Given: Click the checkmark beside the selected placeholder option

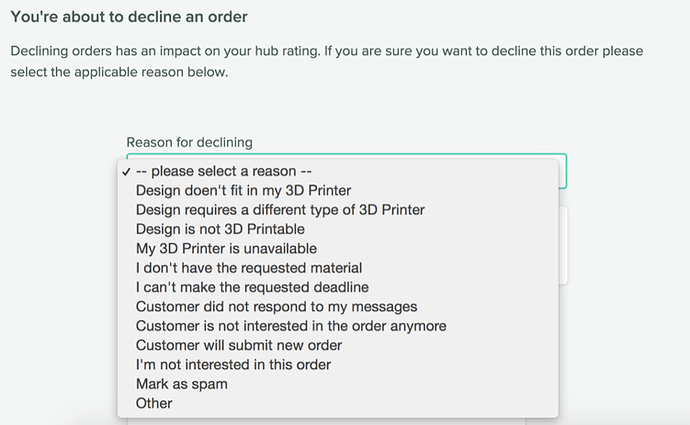Looking at the screenshot, I should click(x=126, y=172).
